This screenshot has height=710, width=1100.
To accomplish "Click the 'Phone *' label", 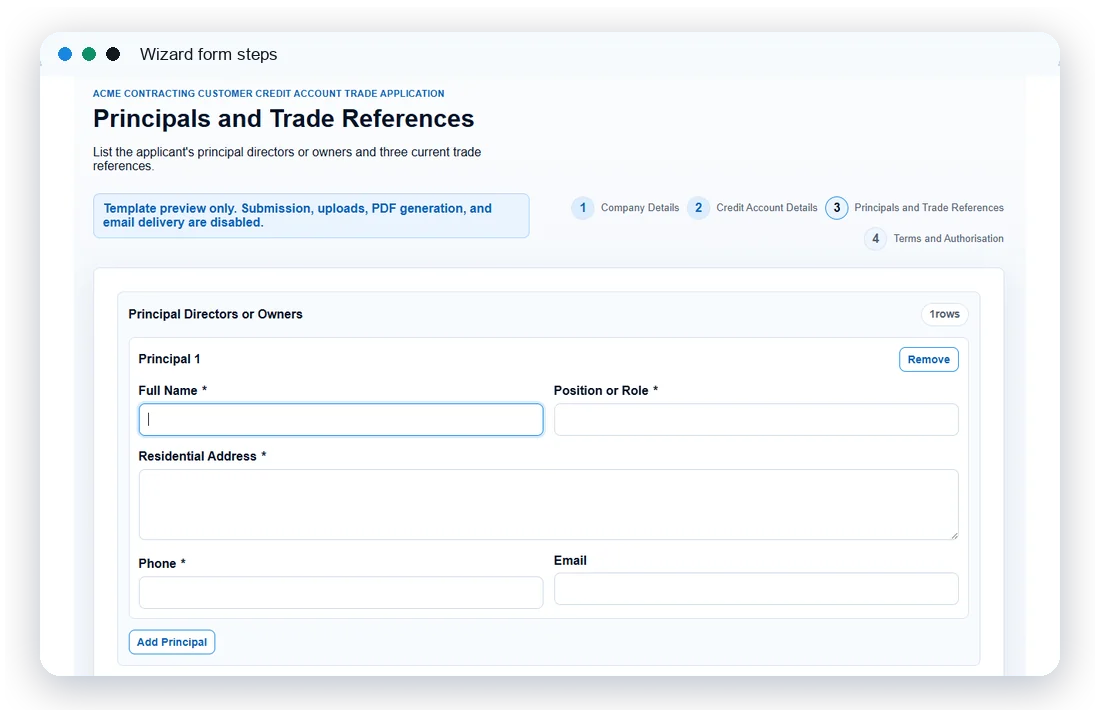I will (162, 563).
